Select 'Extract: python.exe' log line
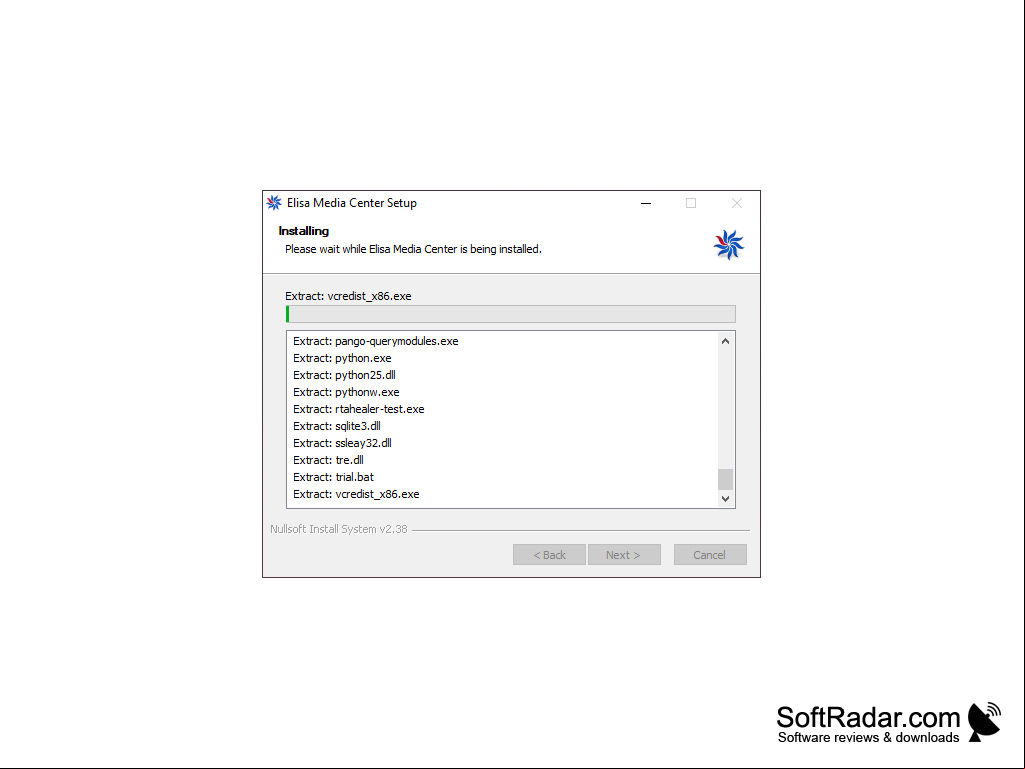The image size is (1025, 769). point(342,358)
